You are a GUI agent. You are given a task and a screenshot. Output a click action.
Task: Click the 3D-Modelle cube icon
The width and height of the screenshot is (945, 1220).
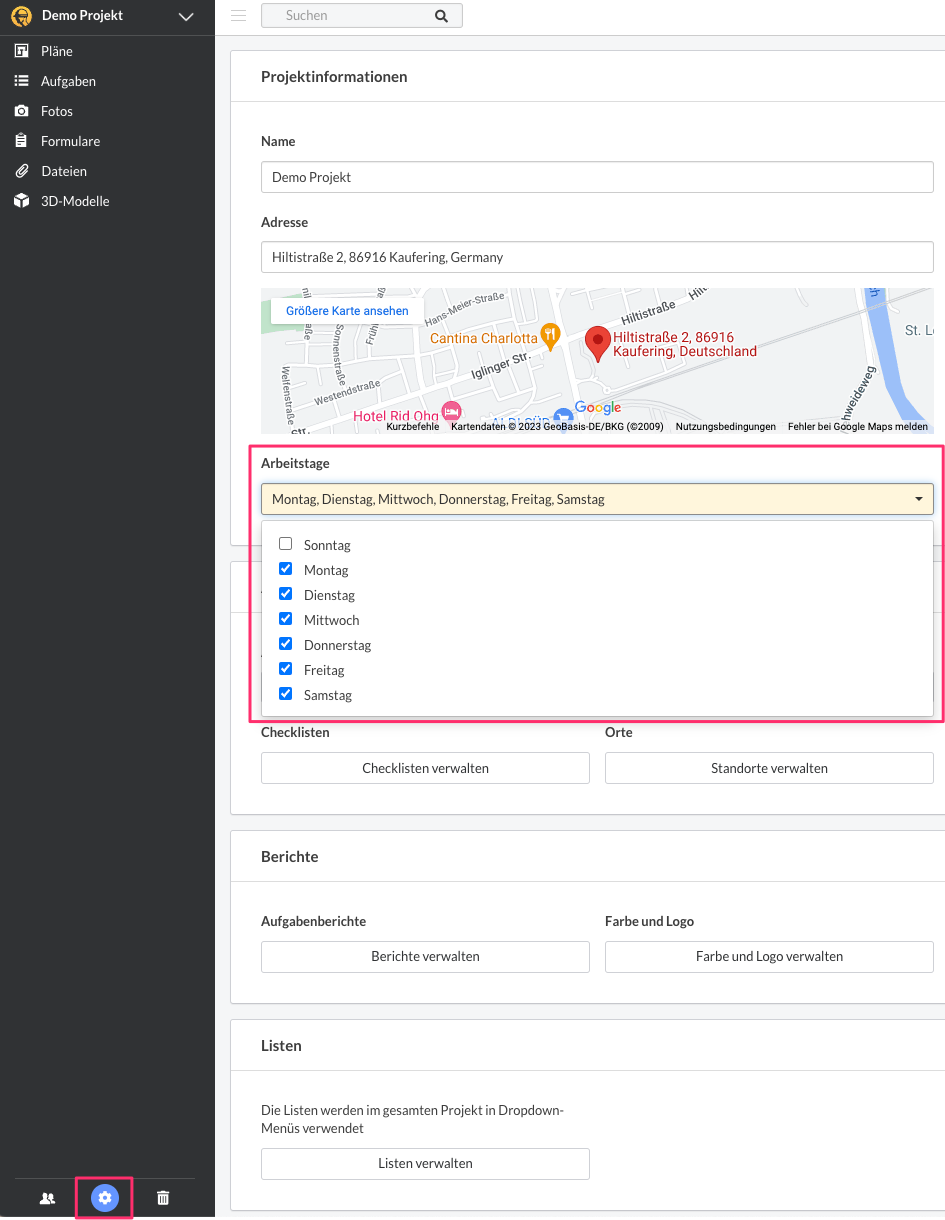21,201
